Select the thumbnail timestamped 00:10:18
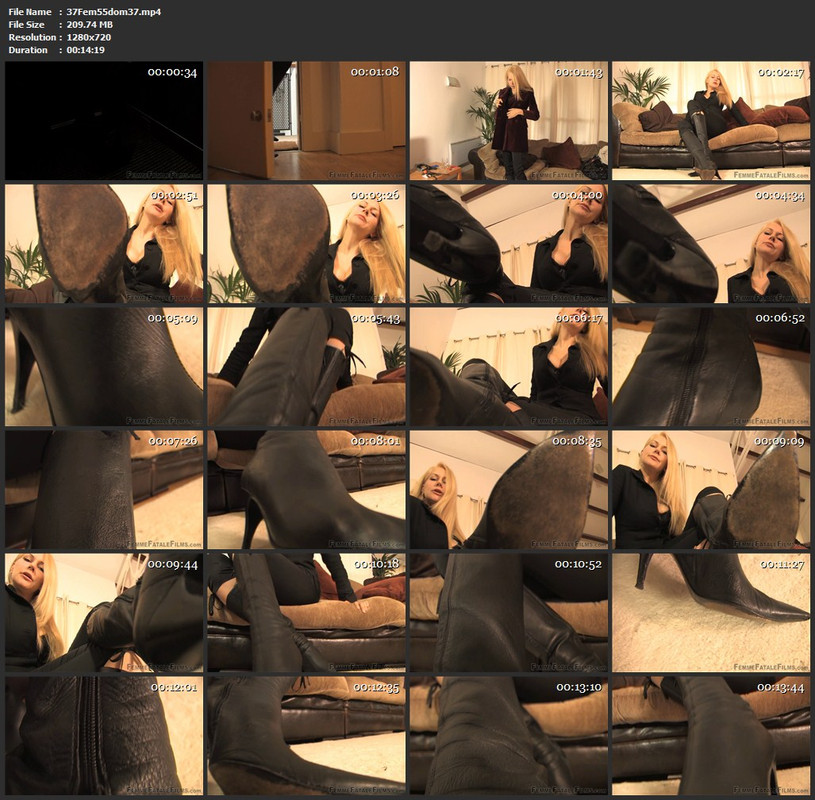 306,612
